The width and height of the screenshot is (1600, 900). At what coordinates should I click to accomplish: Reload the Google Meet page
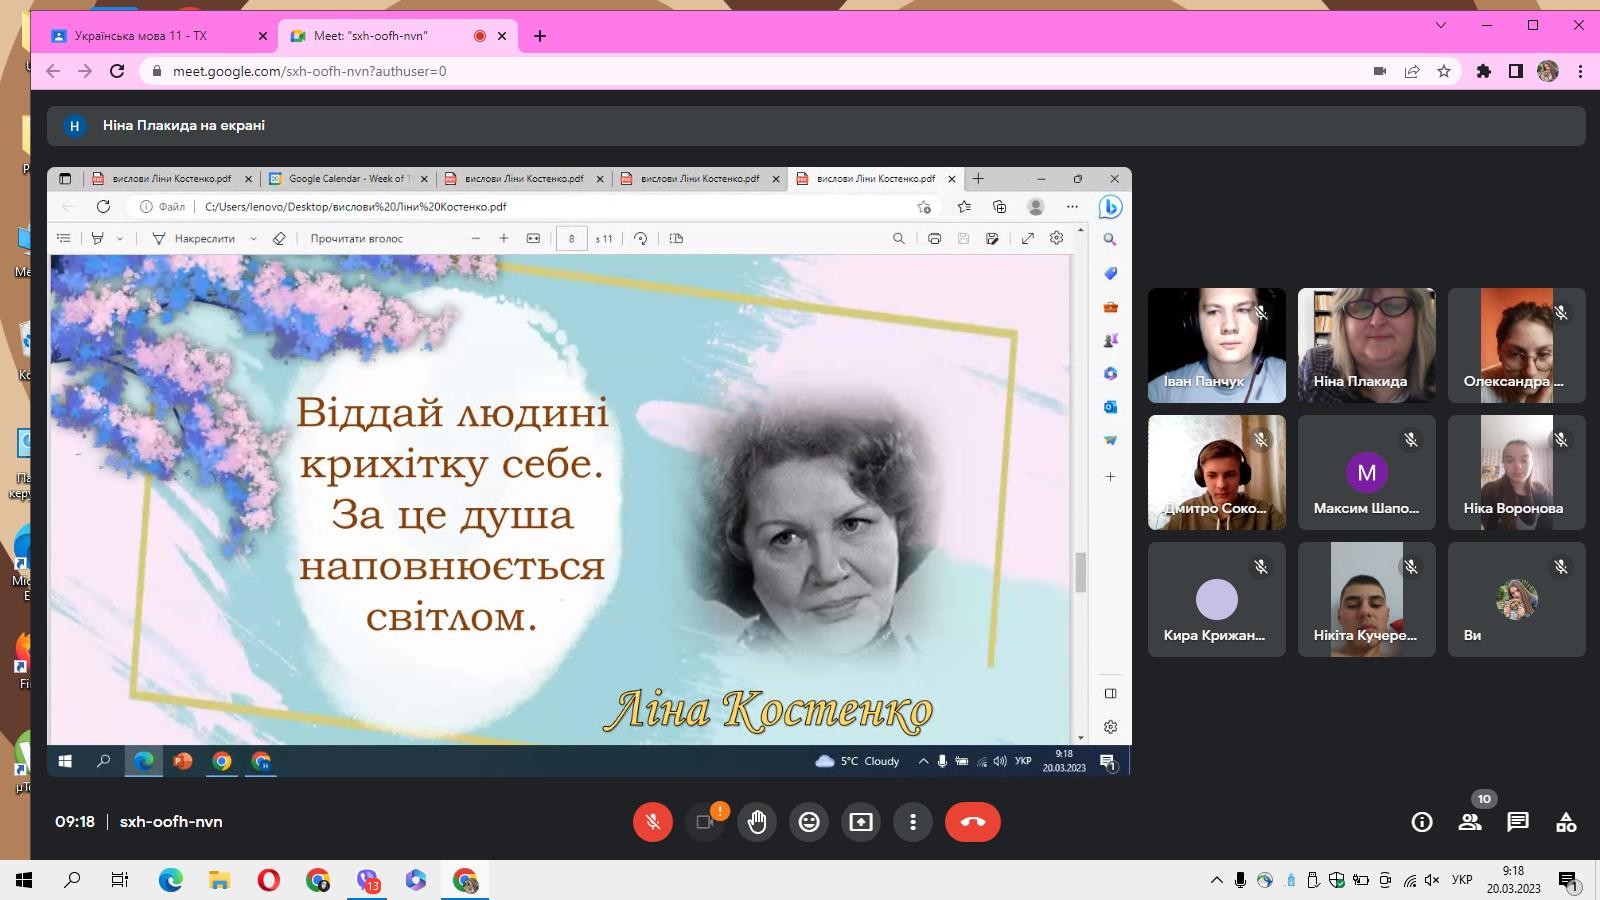pos(117,71)
